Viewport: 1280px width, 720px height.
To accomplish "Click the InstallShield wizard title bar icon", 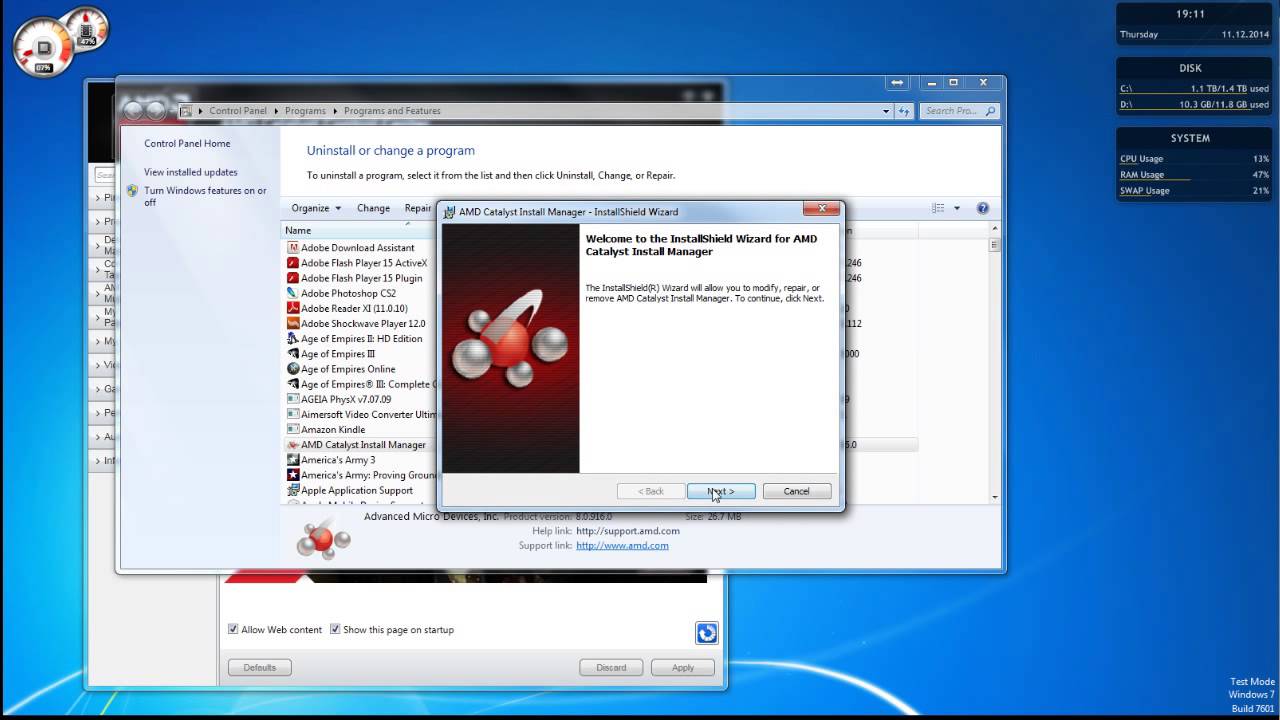I will [450, 212].
